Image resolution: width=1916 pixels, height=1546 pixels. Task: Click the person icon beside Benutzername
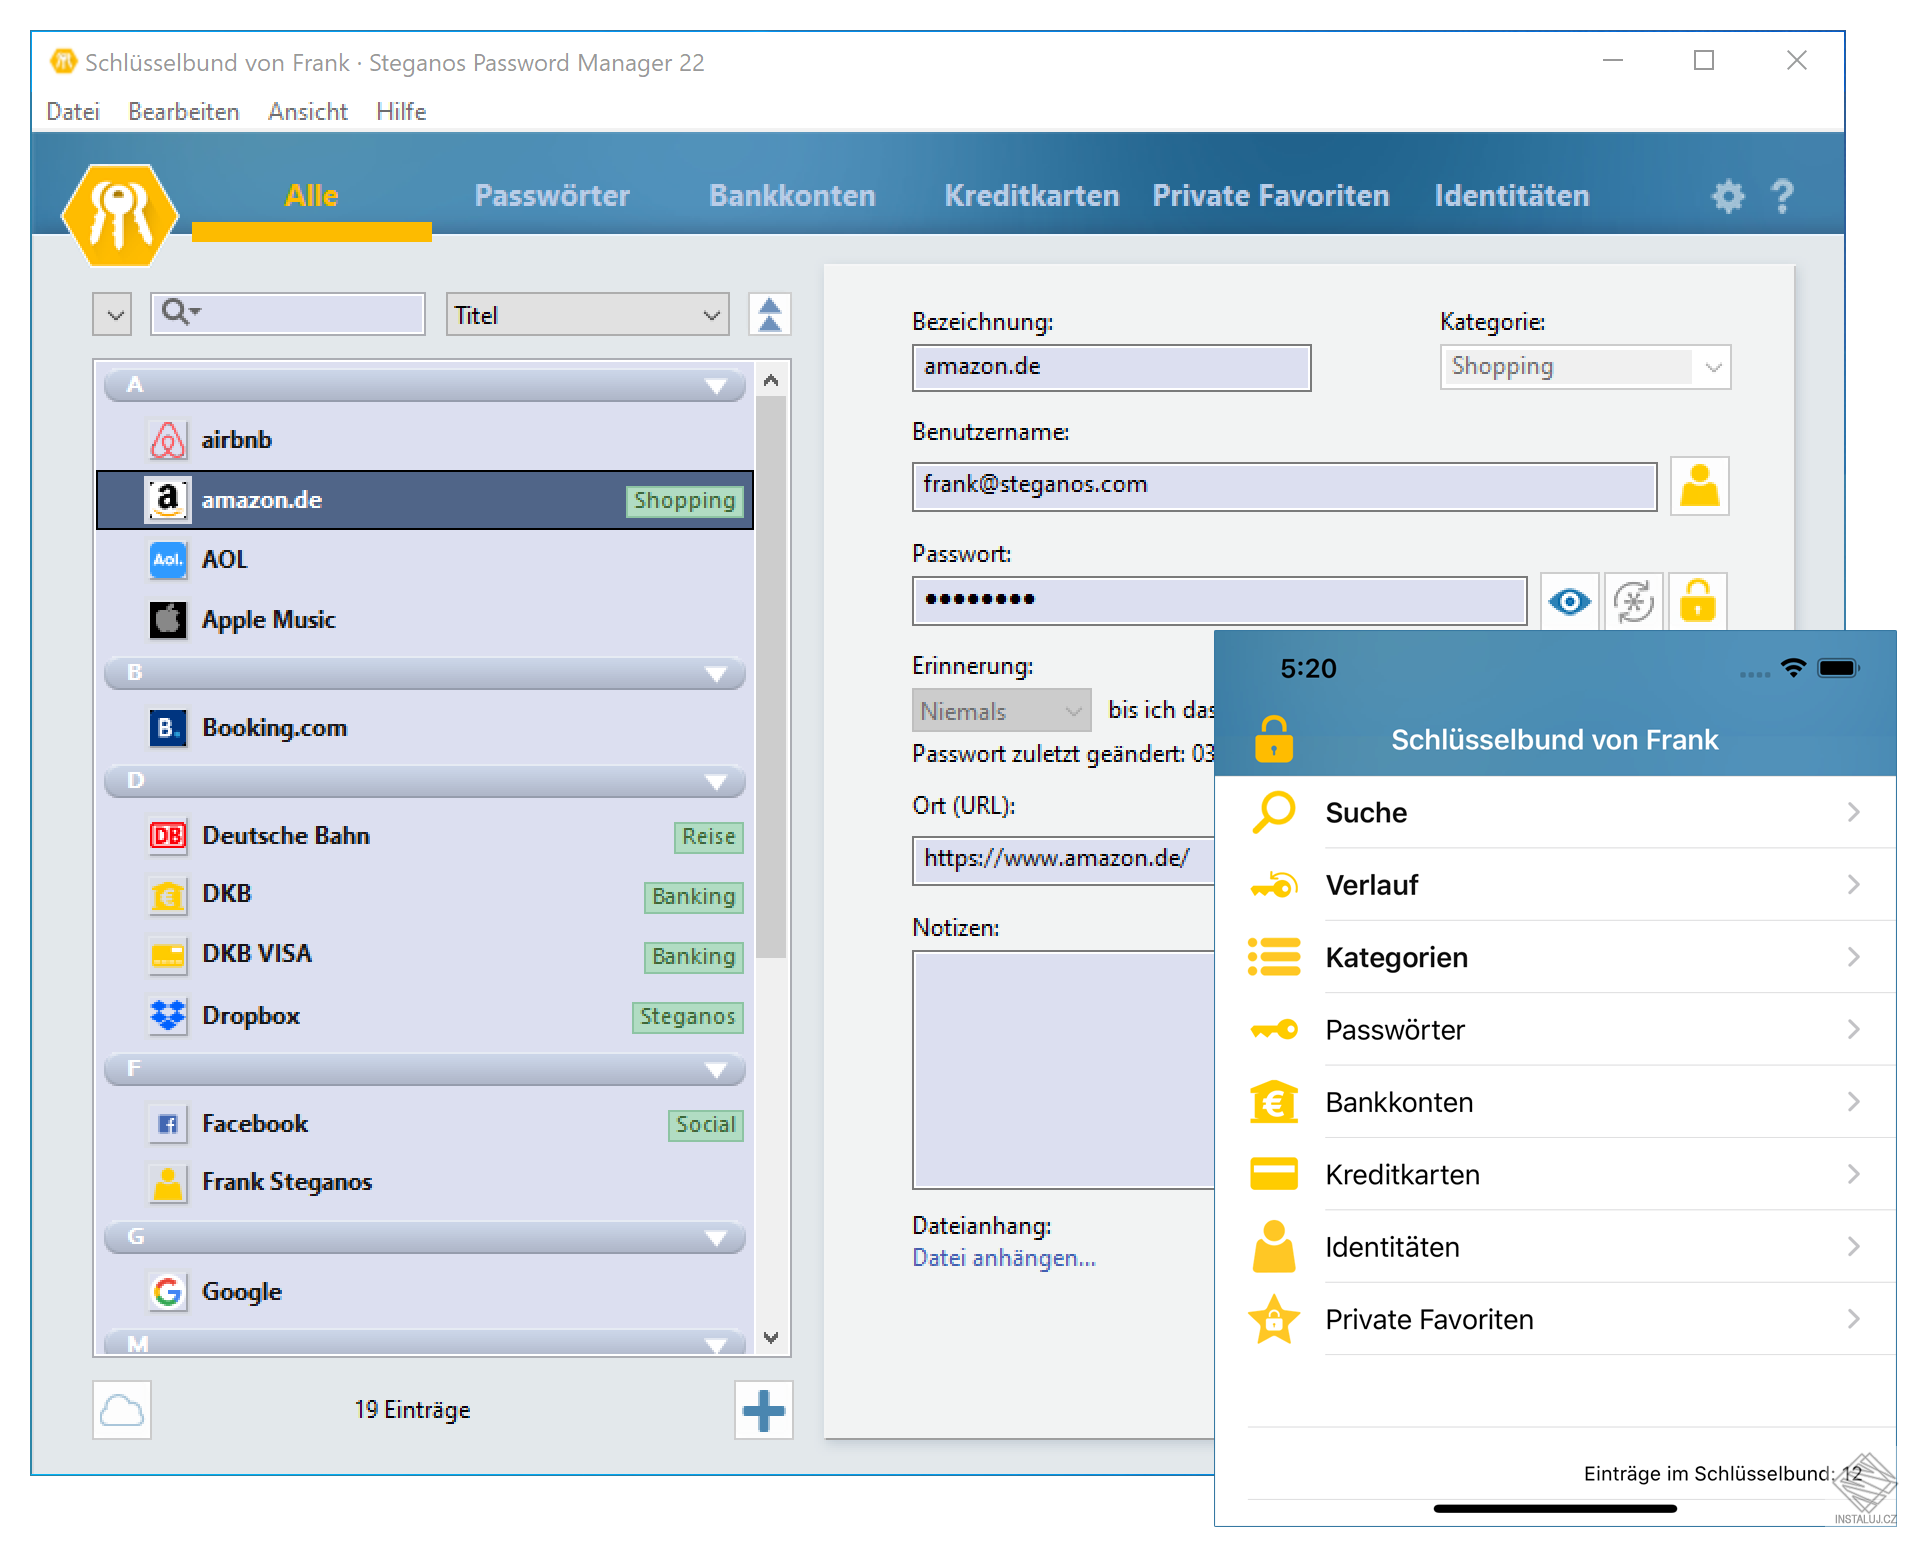[x=1698, y=486]
